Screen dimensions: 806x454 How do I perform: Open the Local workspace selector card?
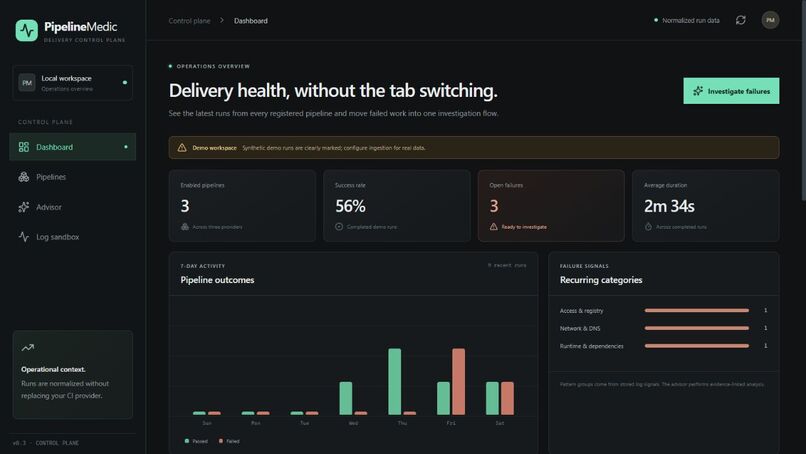tap(72, 83)
